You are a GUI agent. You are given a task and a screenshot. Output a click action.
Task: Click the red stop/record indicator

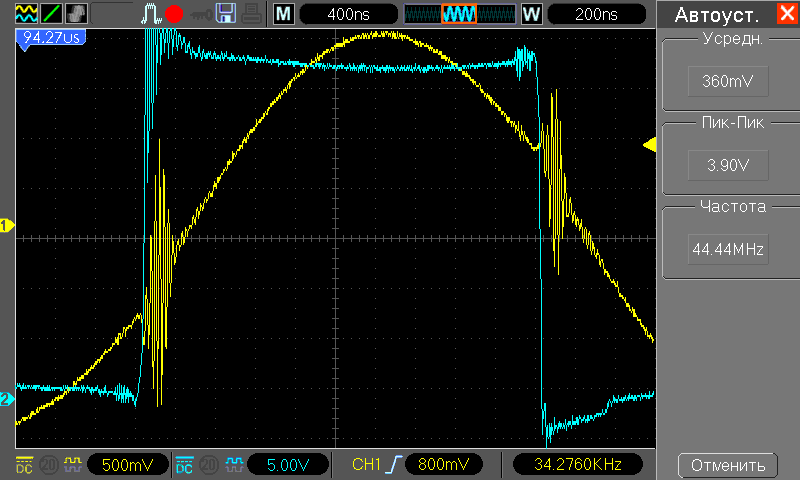[175, 14]
